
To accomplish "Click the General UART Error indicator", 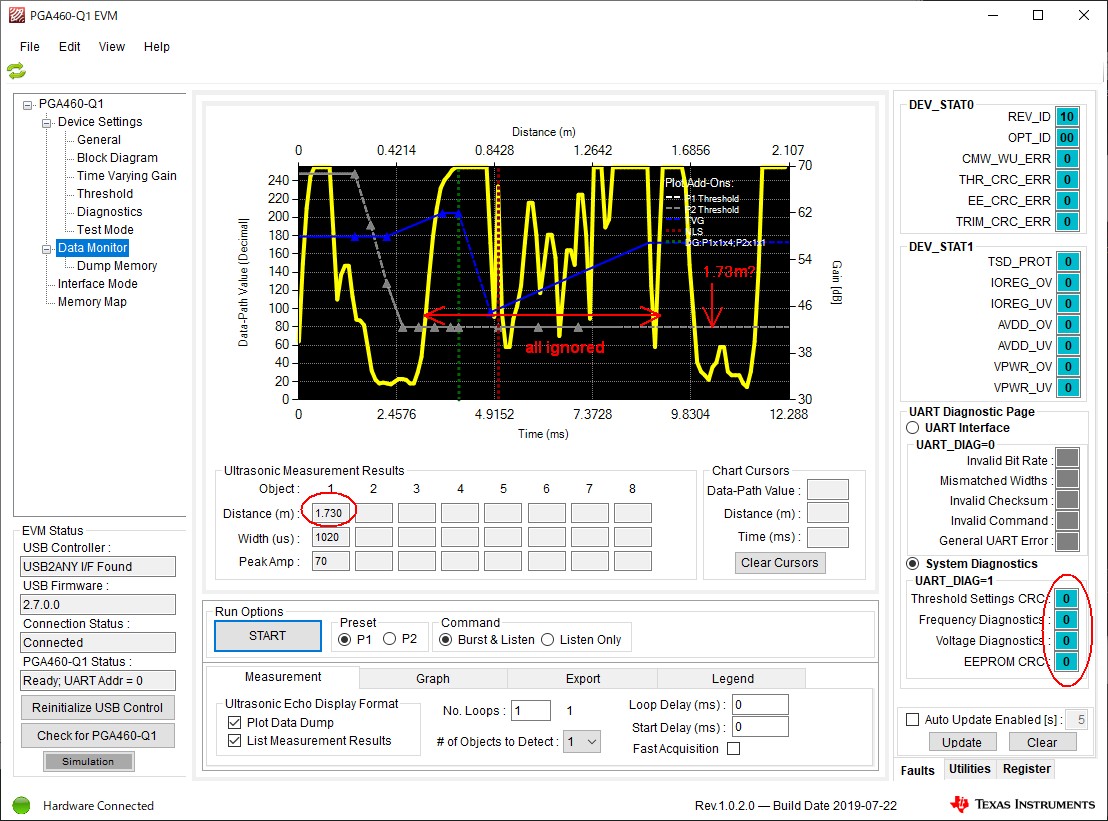I will tap(1067, 541).
